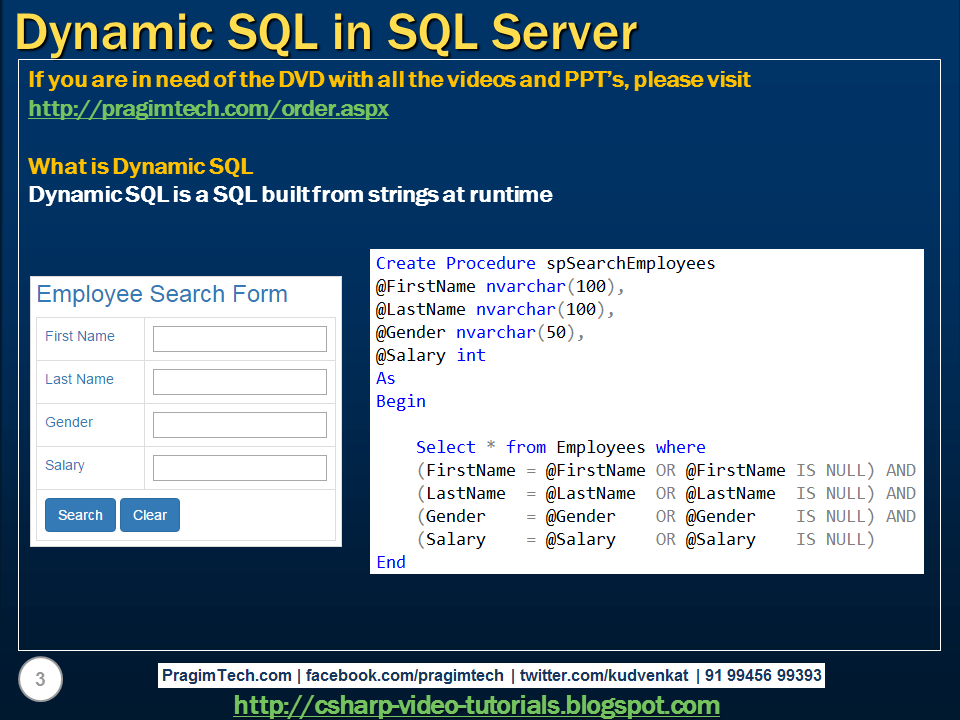Click into the First Name input field
The height and width of the screenshot is (720, 960).
click(239, 338)
